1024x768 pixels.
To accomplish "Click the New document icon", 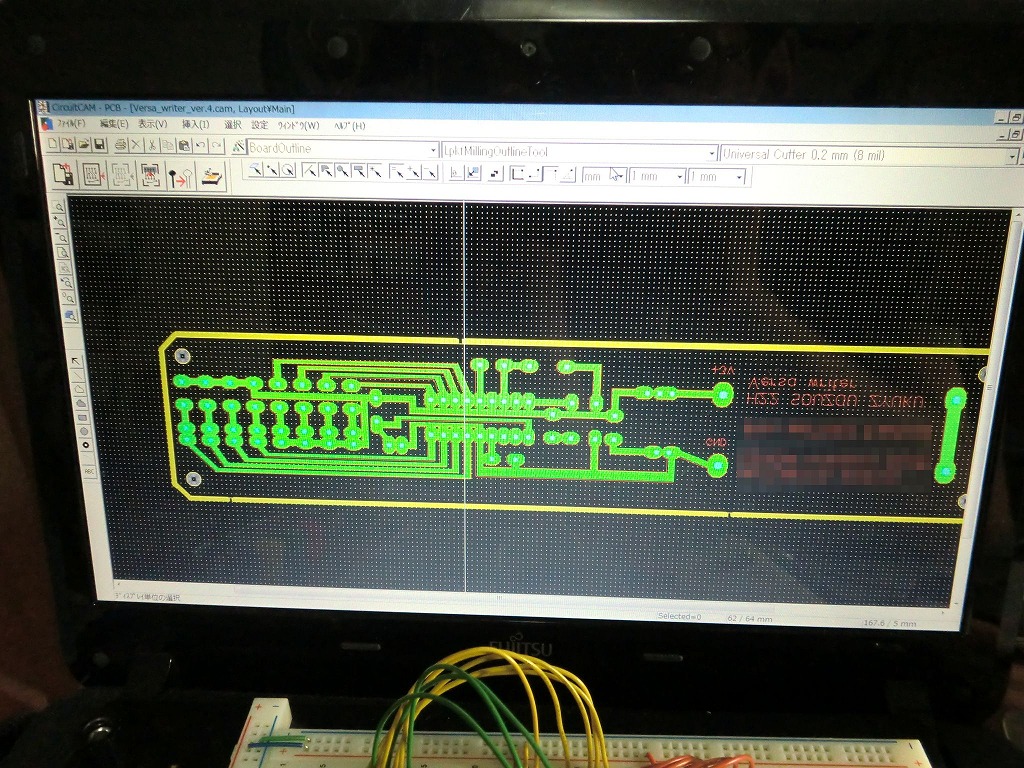I will tap(53, 144).
